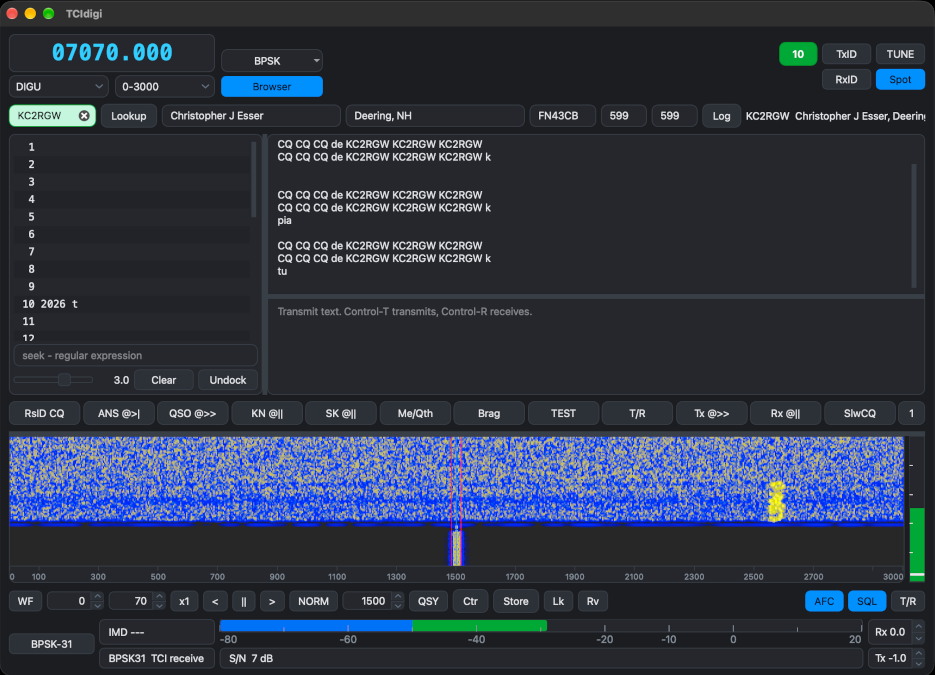The image size is (935, 675).
Task: Open the BPSK mode dropdown
Action: click(272, 61)
